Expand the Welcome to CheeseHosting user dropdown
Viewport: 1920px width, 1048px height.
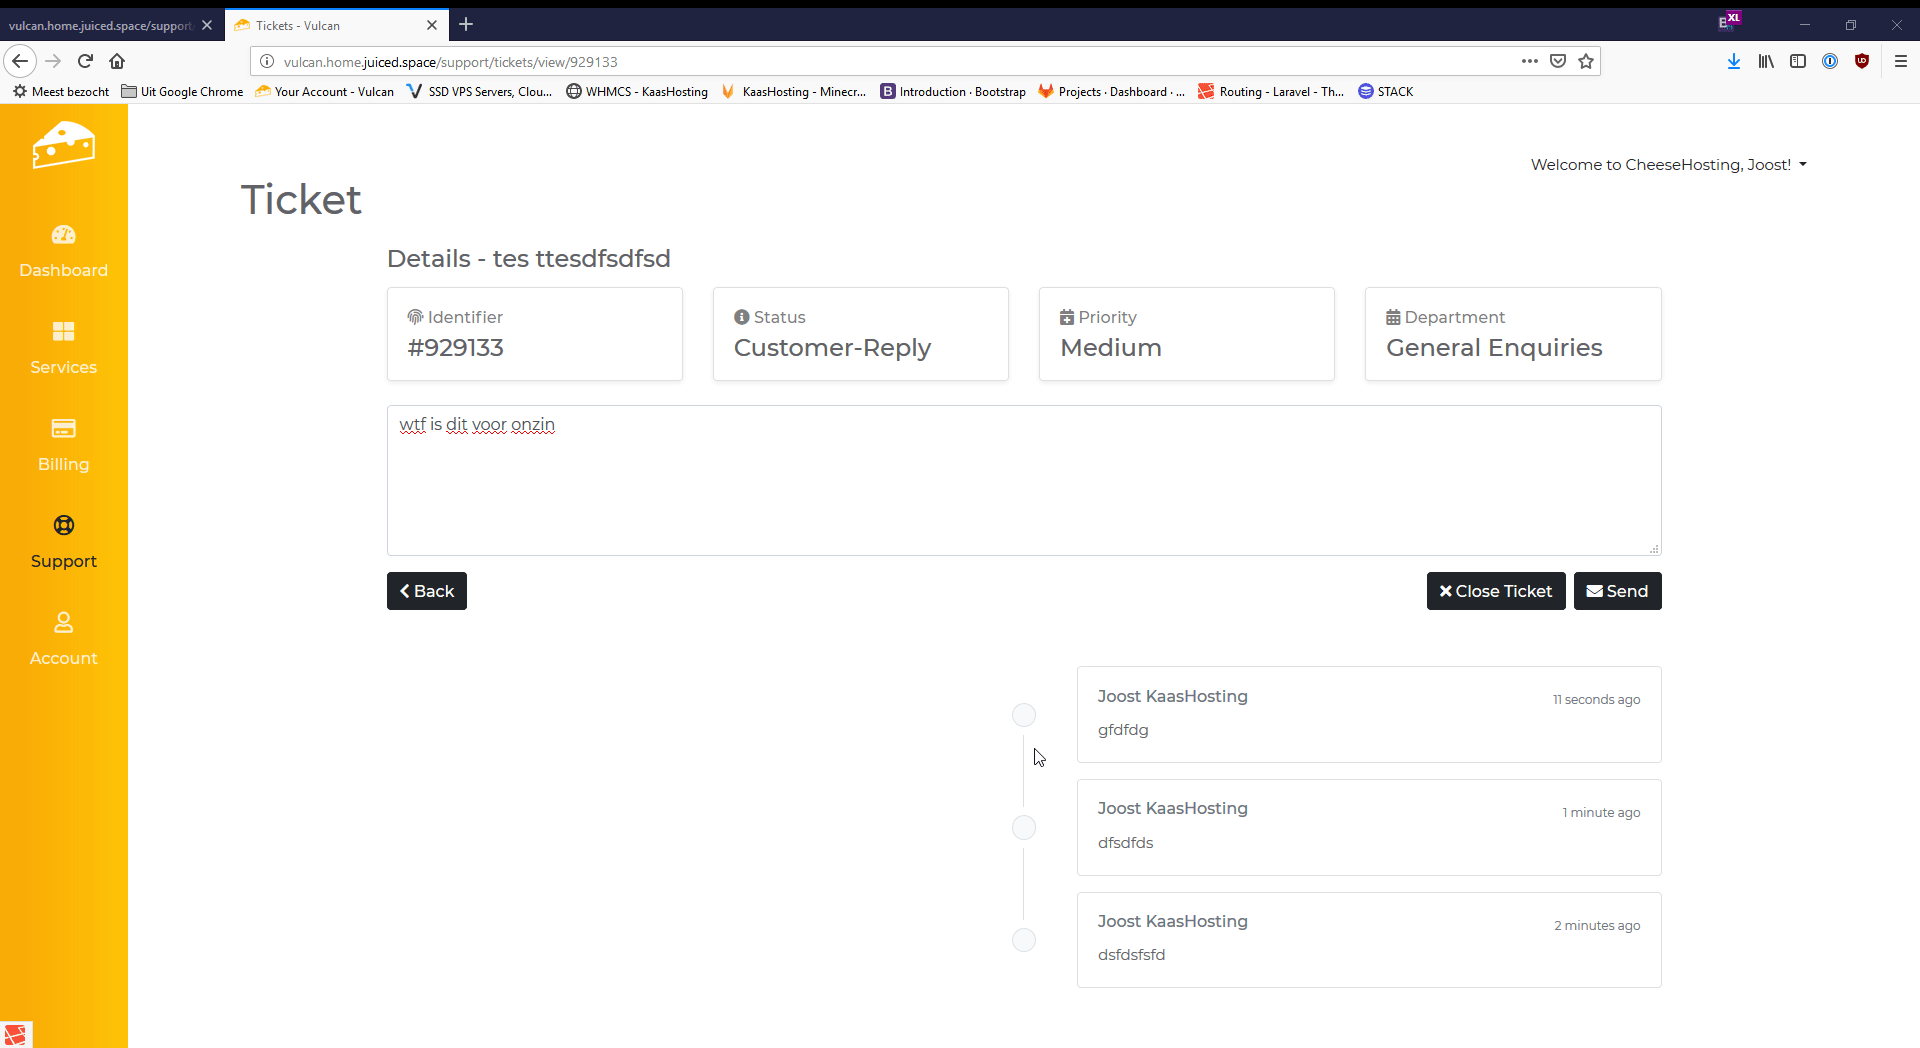(1668, 165)
